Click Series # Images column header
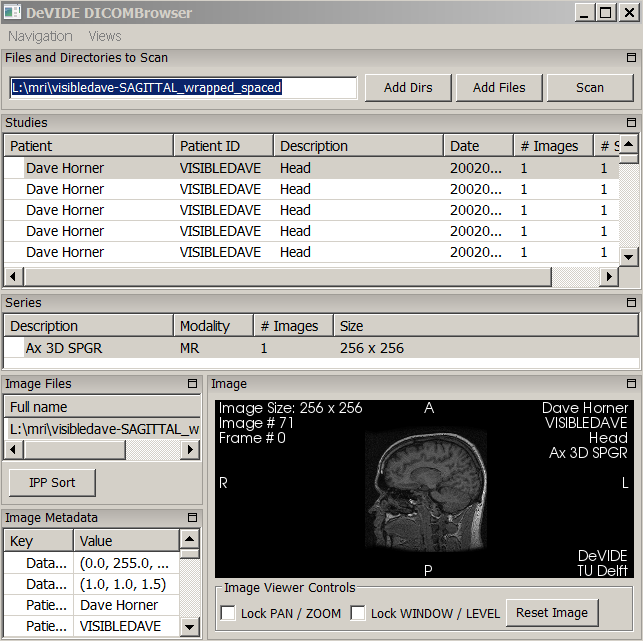The image size is (643, 641). click(x=293, y=326)
